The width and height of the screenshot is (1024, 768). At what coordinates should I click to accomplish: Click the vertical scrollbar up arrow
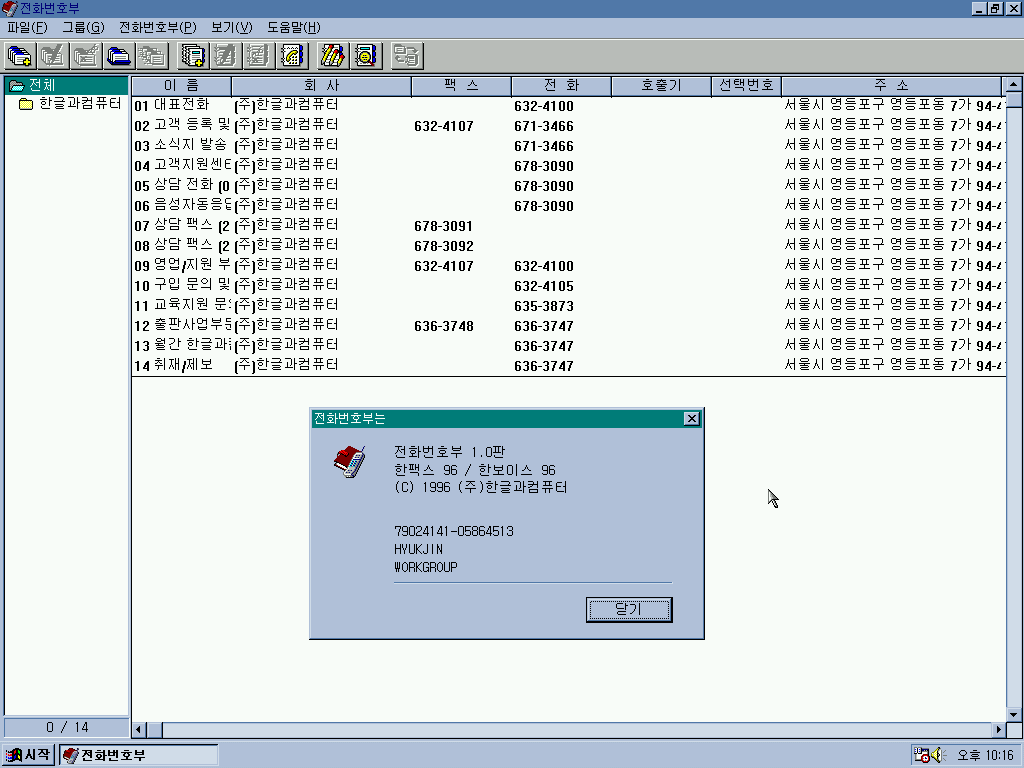(1014, 85)
